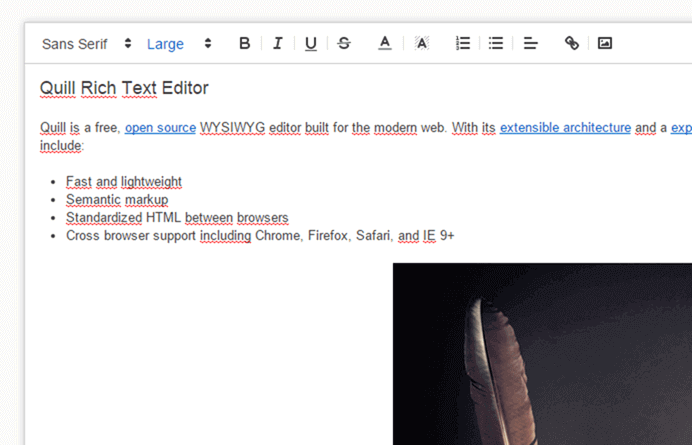Click the 'Quill Rich Text Editor' heading
The width and height of the screenshot is (692, 445).
point(124,88)
